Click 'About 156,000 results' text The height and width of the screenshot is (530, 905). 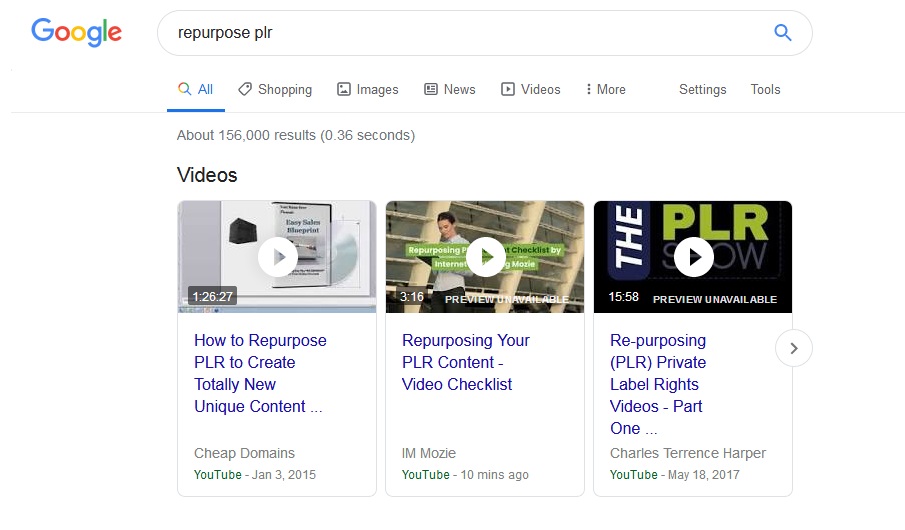coord(296,135)
